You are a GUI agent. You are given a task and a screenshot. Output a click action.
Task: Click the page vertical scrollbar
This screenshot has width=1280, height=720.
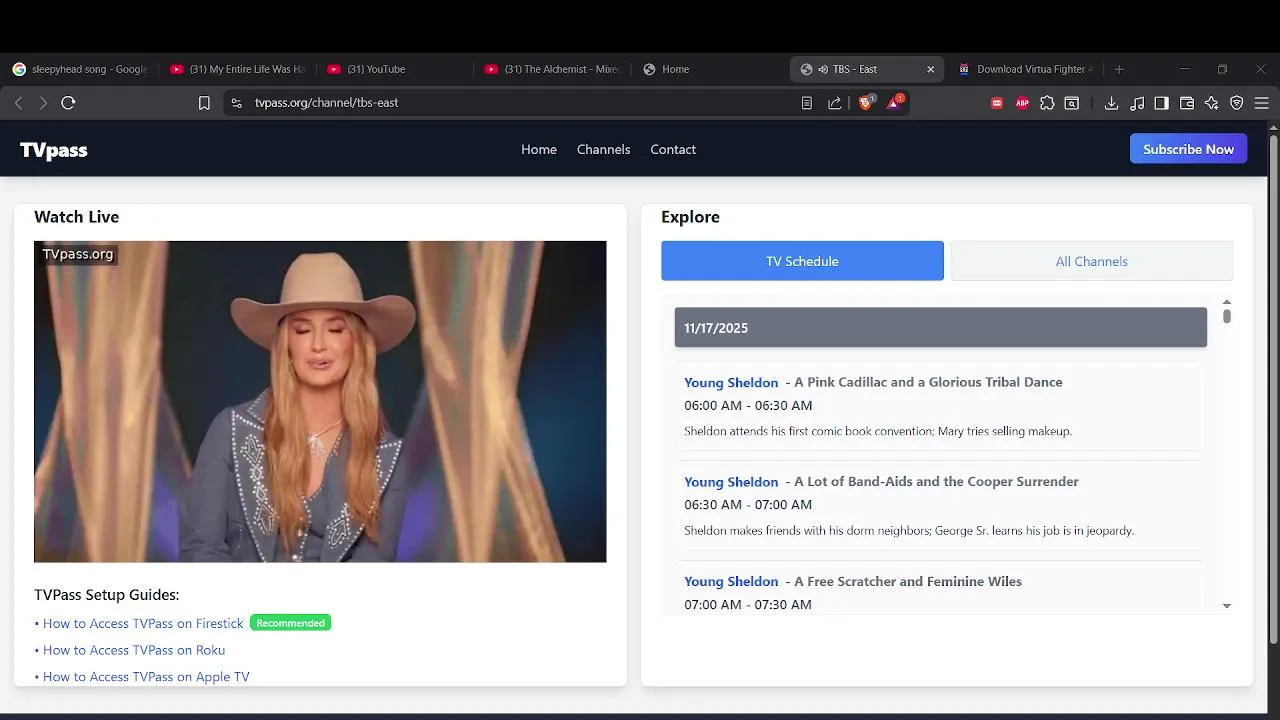pyautogui.click(x=1273, y=390)
